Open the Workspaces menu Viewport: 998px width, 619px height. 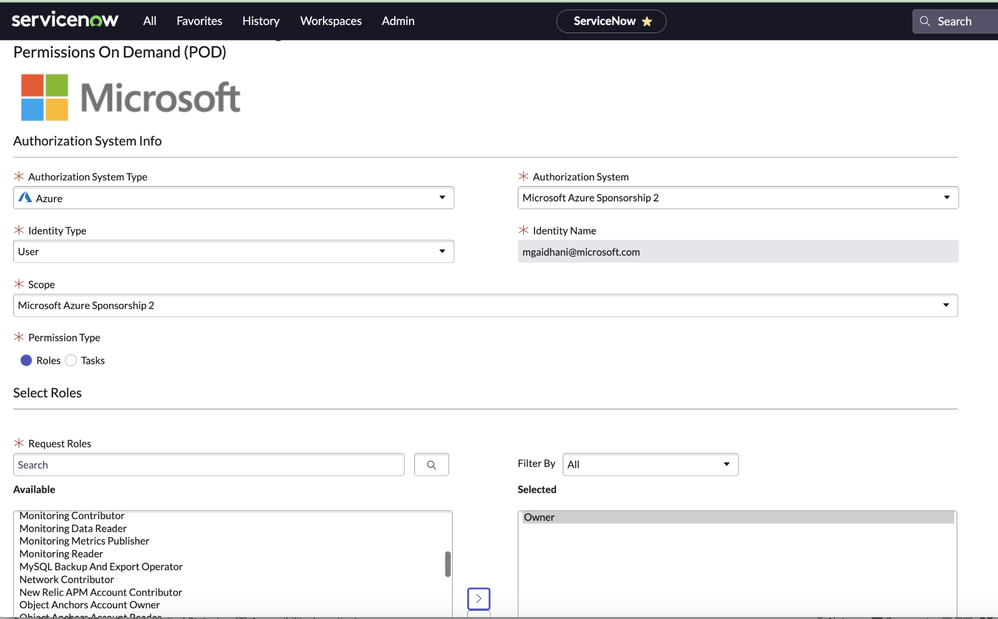click(x=330, y=20)
